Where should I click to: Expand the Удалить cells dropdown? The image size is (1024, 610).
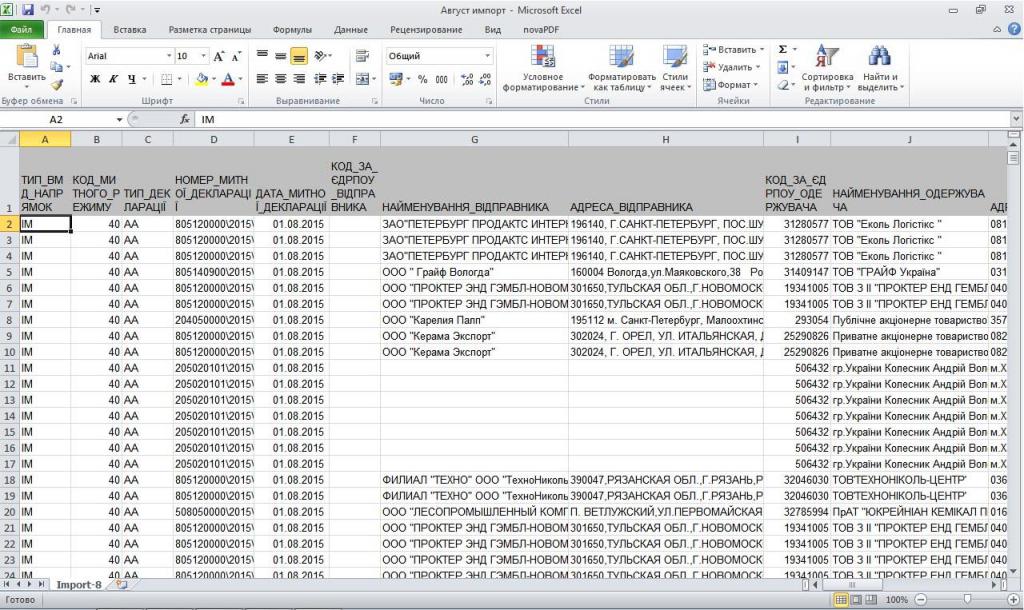(x=758, y=67)
